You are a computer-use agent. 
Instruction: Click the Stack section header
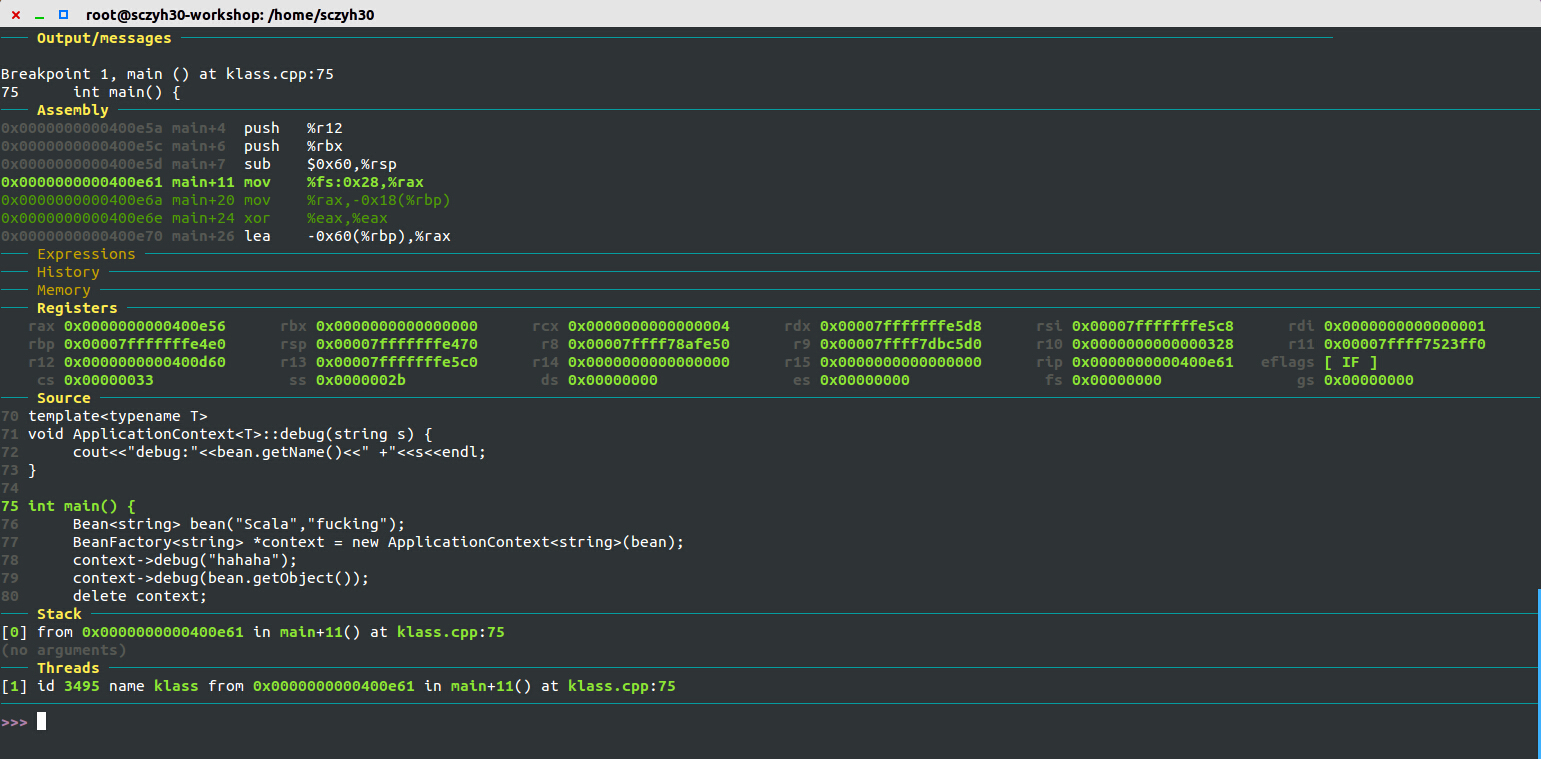(59, 614)
